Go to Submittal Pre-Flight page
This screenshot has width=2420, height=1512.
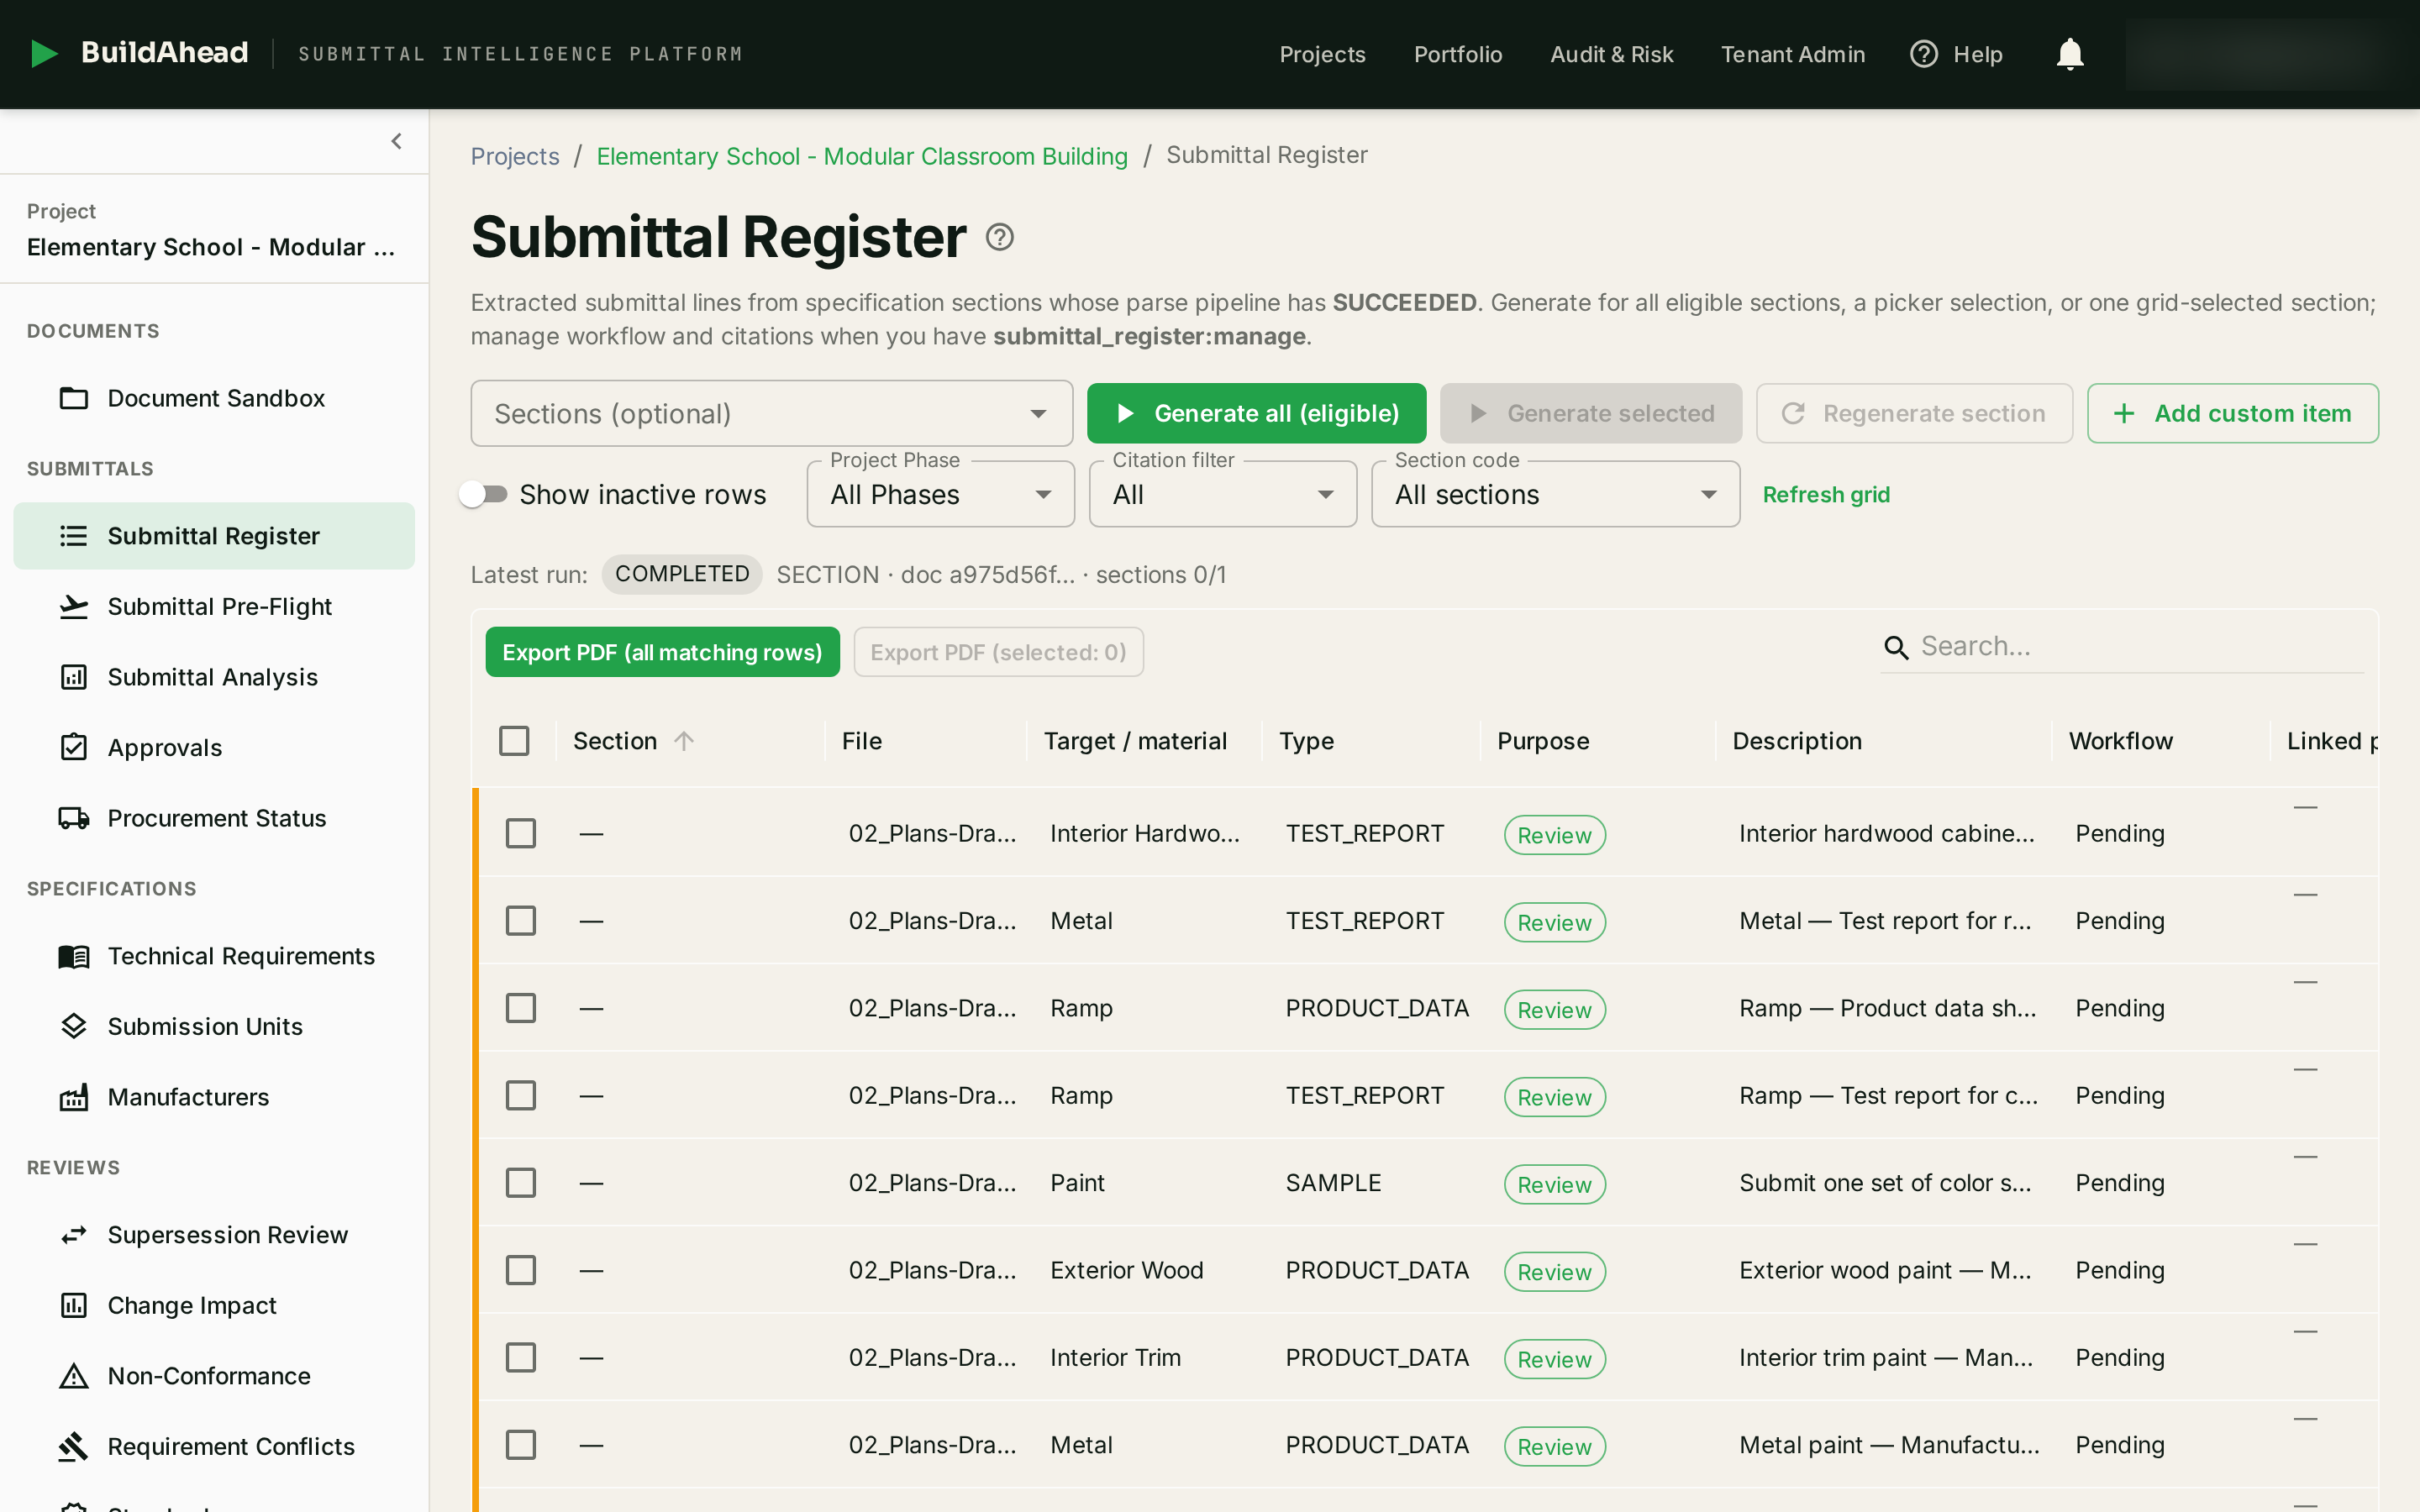coord(214,606)
